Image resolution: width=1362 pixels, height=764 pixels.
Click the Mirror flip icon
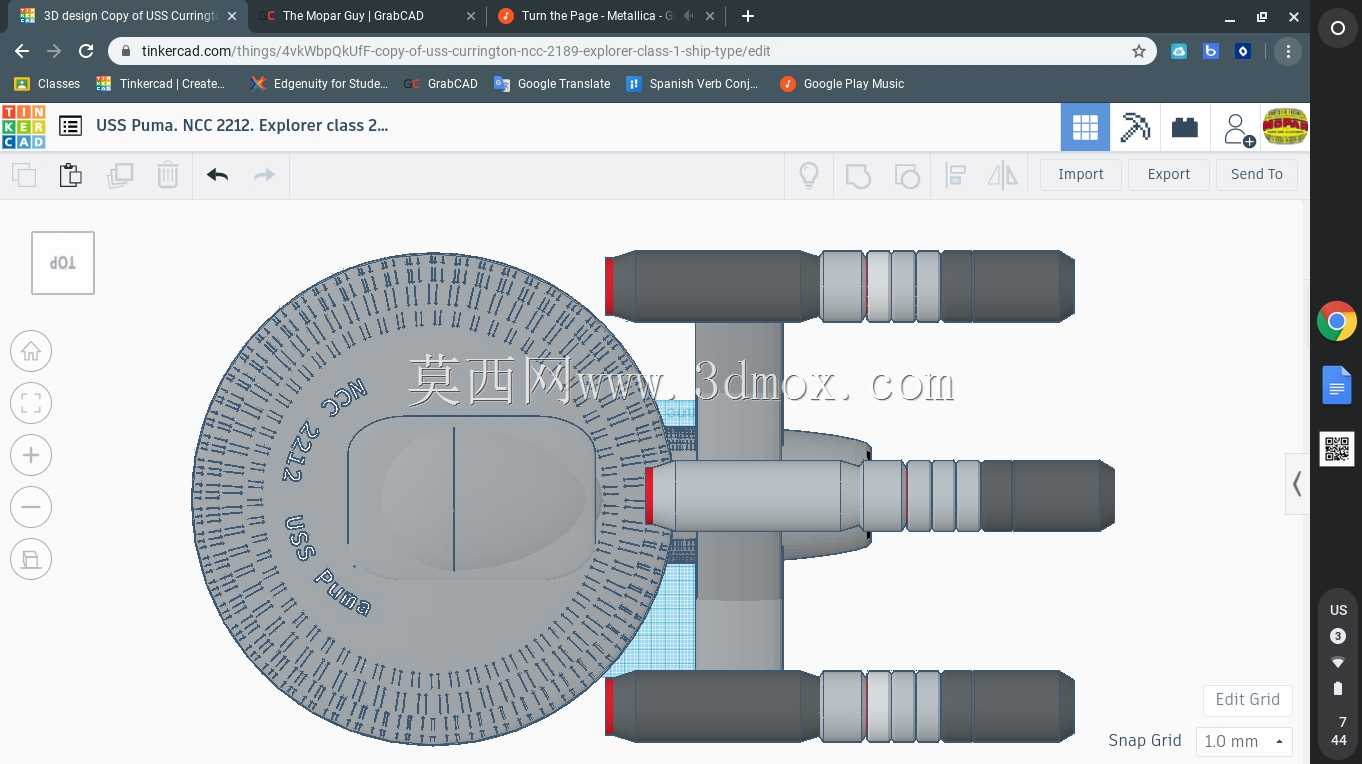coord(1002,176)
